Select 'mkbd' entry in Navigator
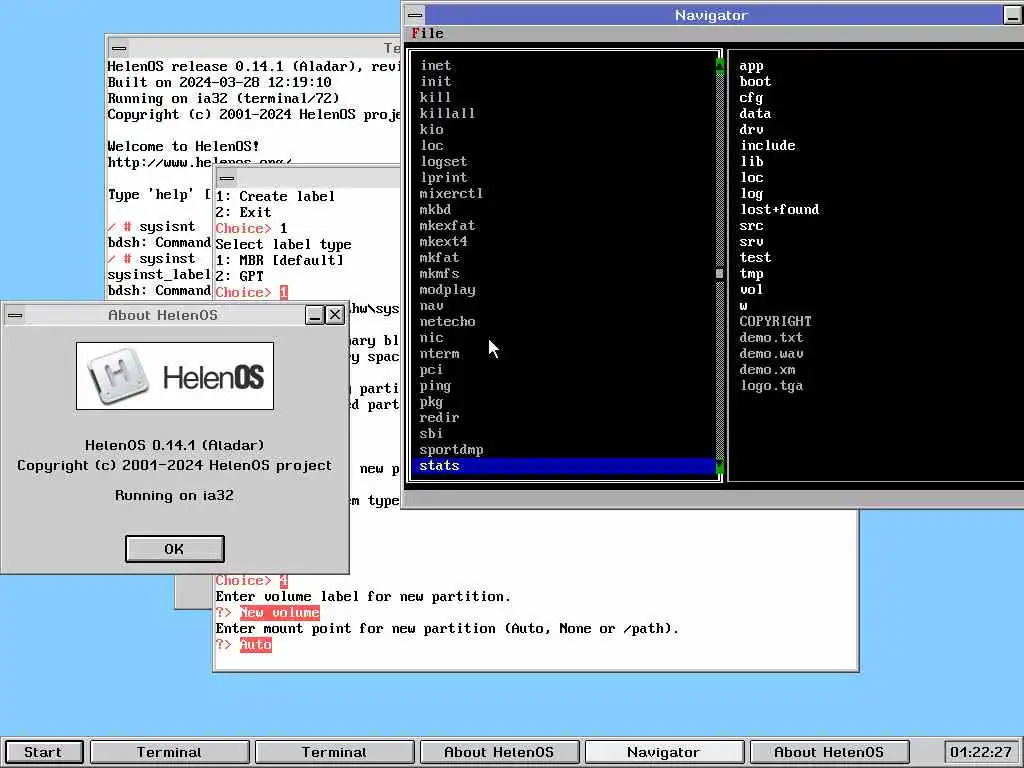The width and height of the screenshot is (1024, 768). [436, 209]
